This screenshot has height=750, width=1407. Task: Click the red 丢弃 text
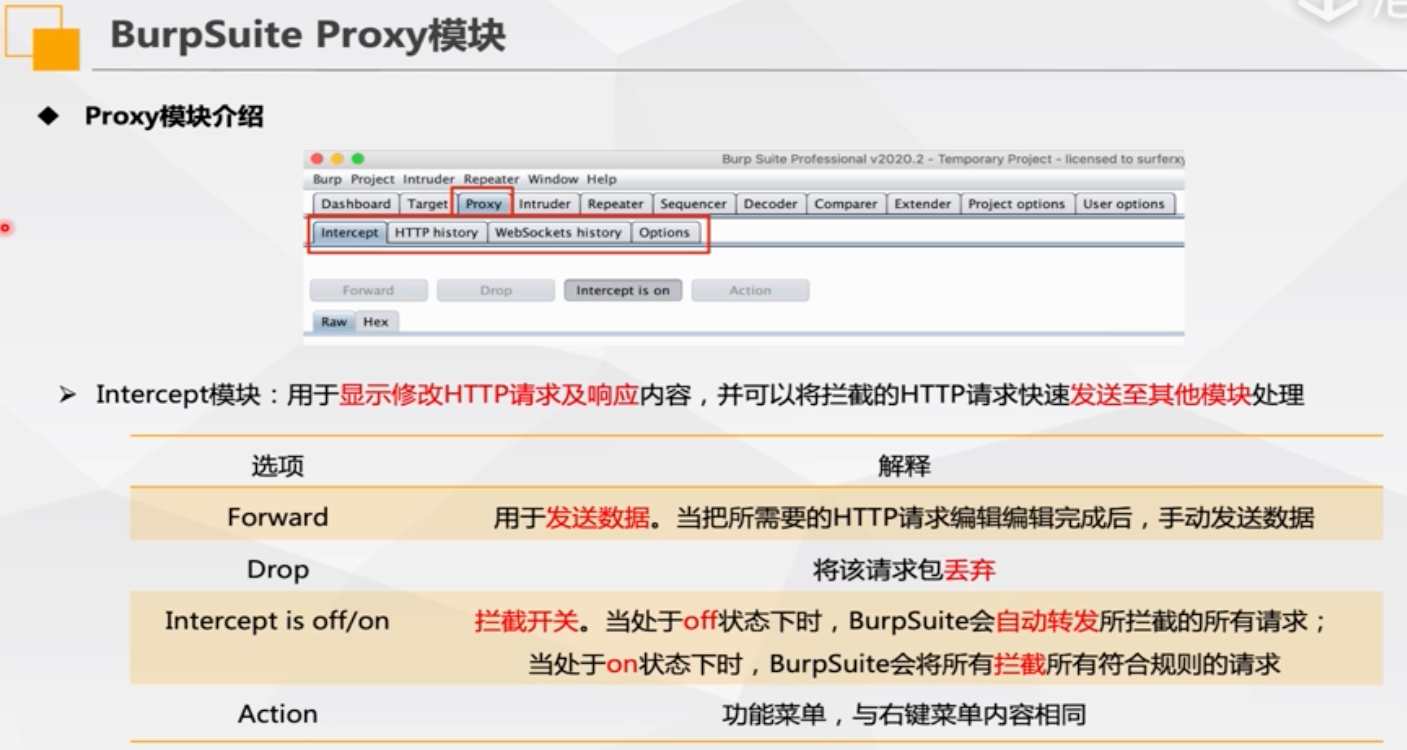970,571
